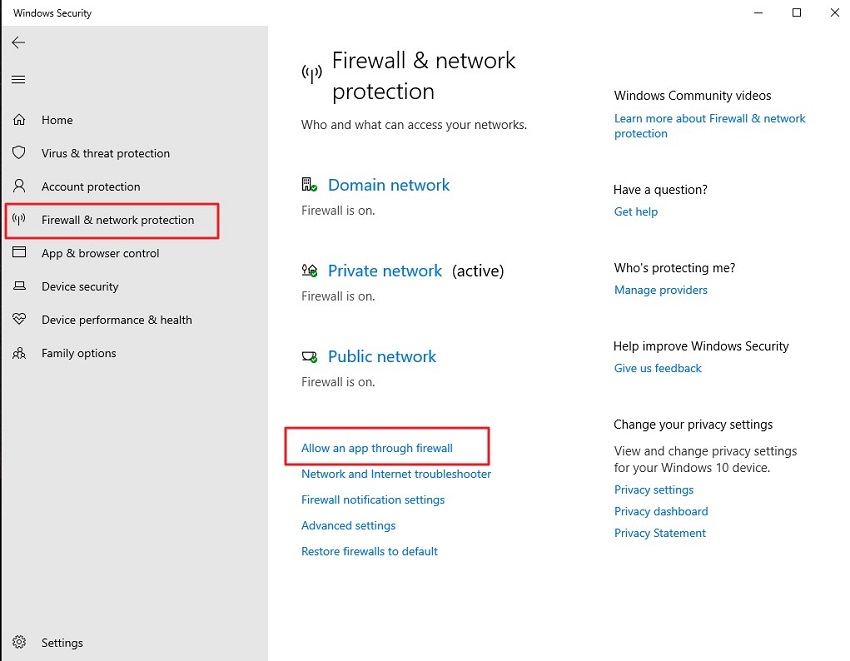Open Domain network settings
This screenshot has width=850, height=661.
click(388, 185)
